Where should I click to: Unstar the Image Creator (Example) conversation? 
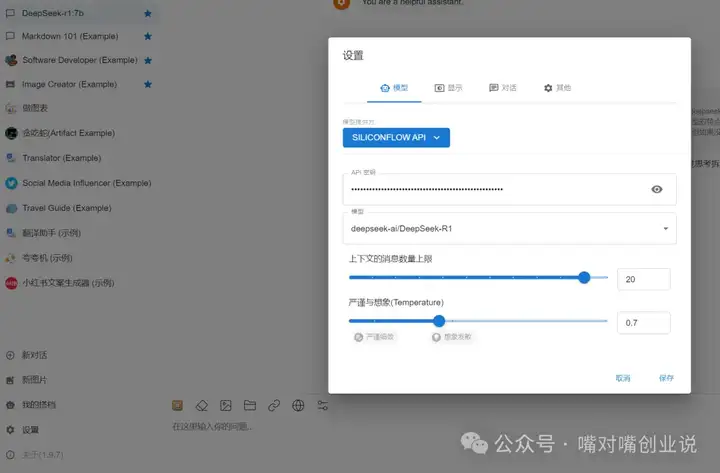[x=148, y=84]
